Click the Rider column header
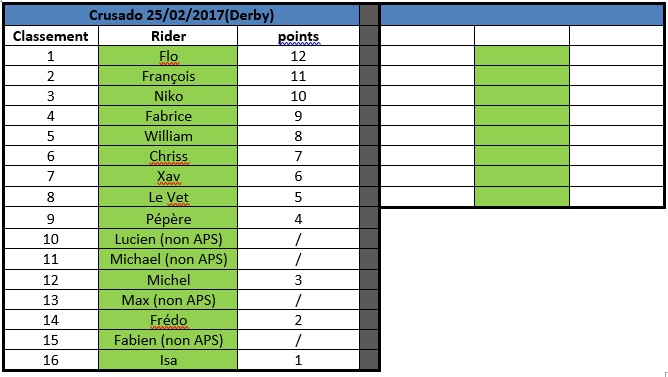The width and height of the screenshot is (668, 377). [x=168, y=36]
